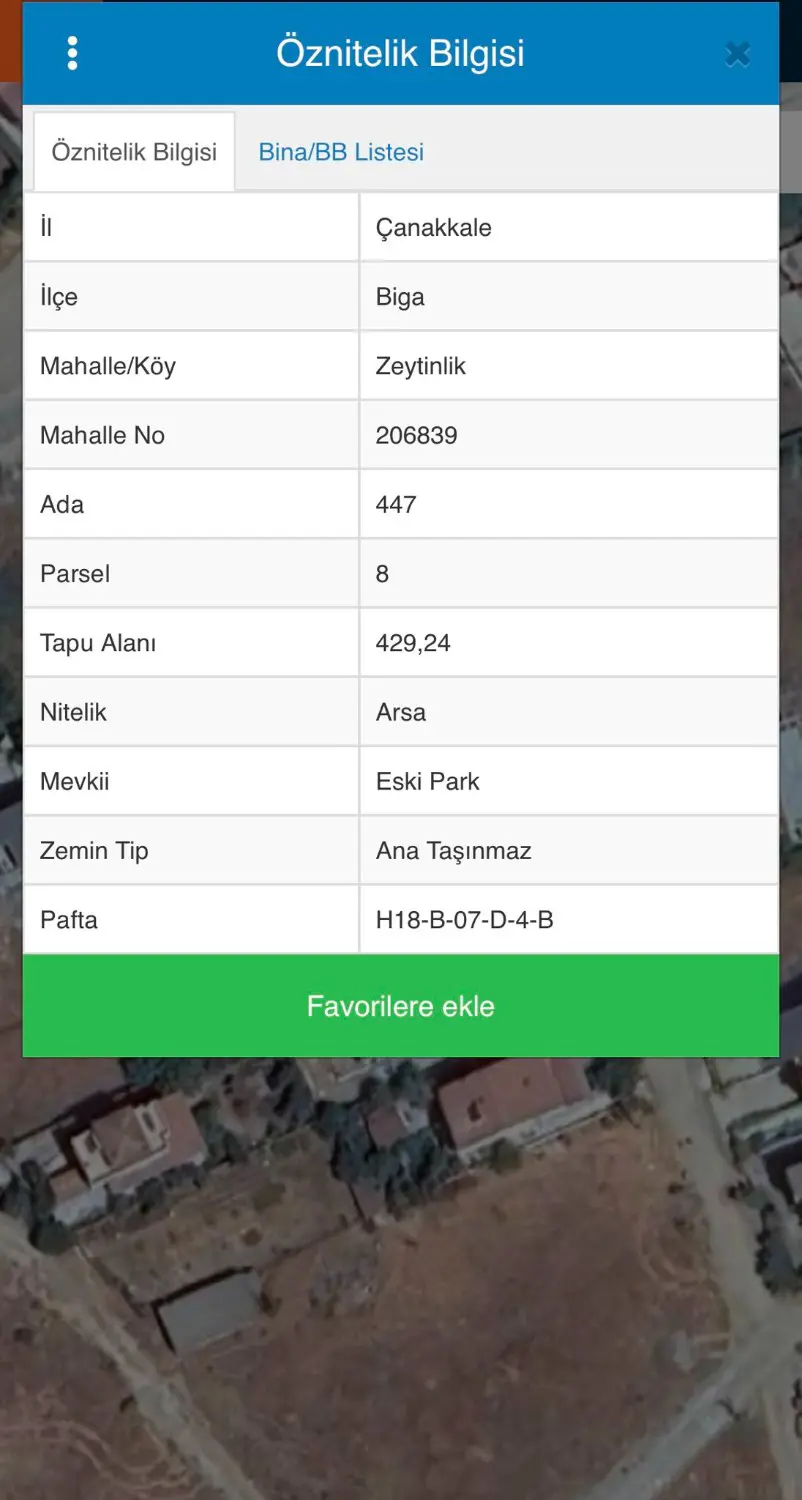Open the three-dot options menu
Image resolution: width=802 pixels, height=1500 pixels.
72,53
